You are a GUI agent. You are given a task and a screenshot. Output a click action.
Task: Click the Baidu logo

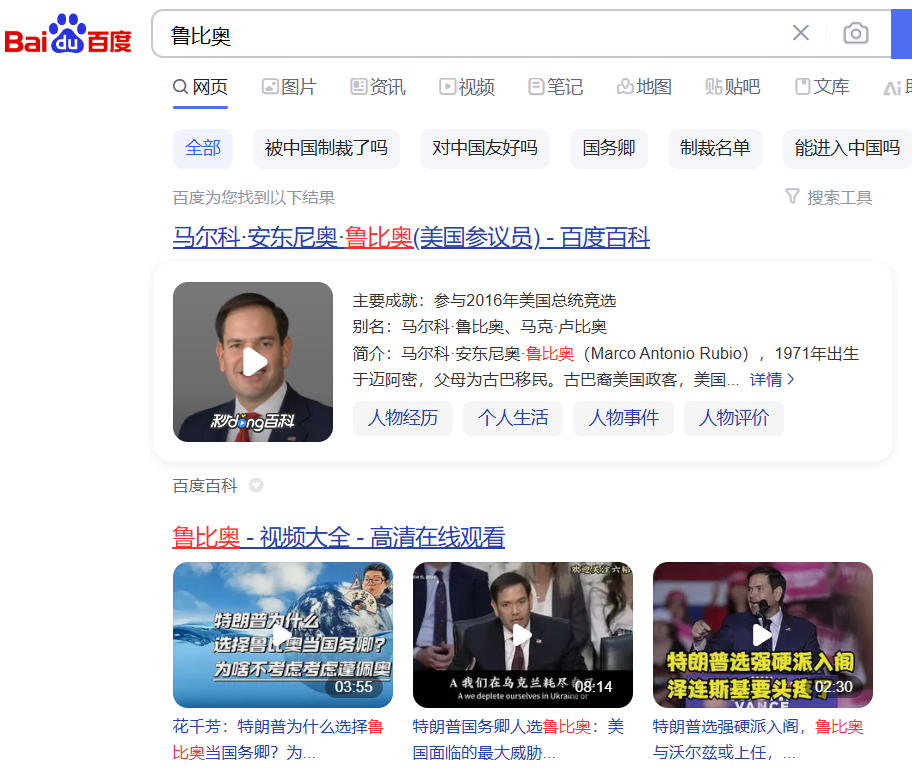point(67,34)
